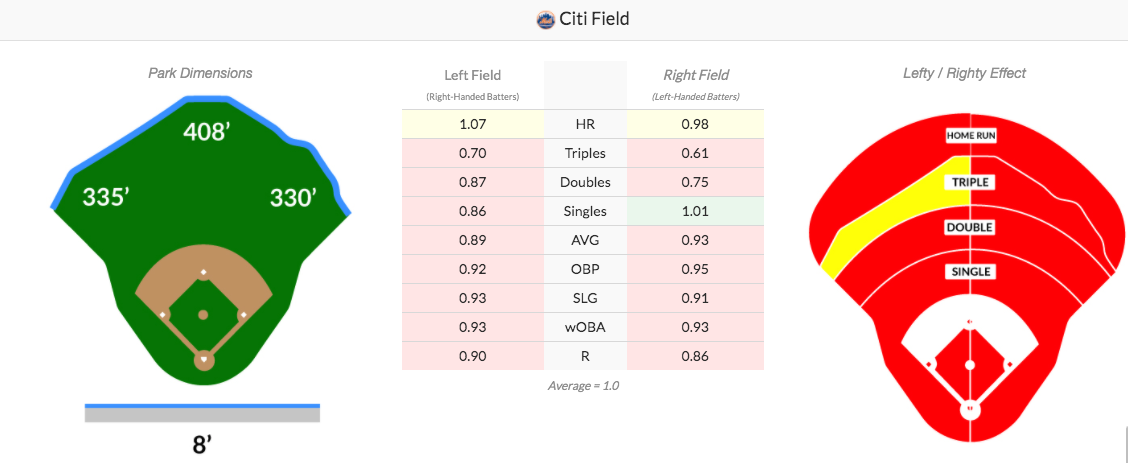This screenshot has height=463, width=1128.
Task: Click the 335' left field distance
Action: [105, 197]
